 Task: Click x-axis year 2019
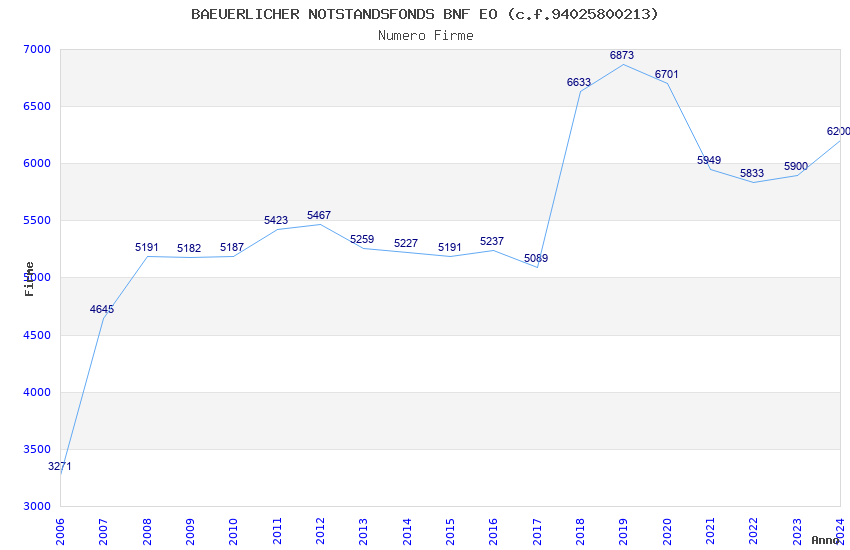(624, 532)
